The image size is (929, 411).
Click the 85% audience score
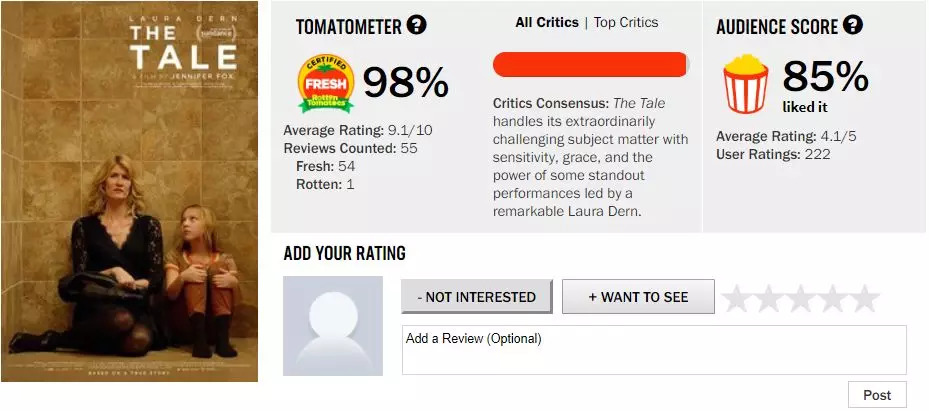[827, 76]
